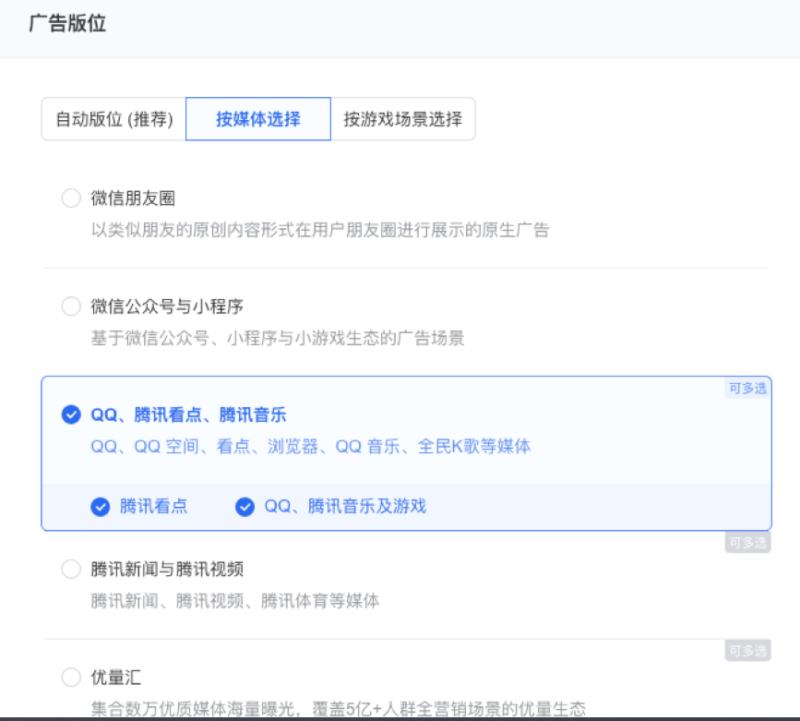Click the blue checkmark beside 腾讯看点

click(101, 506)
